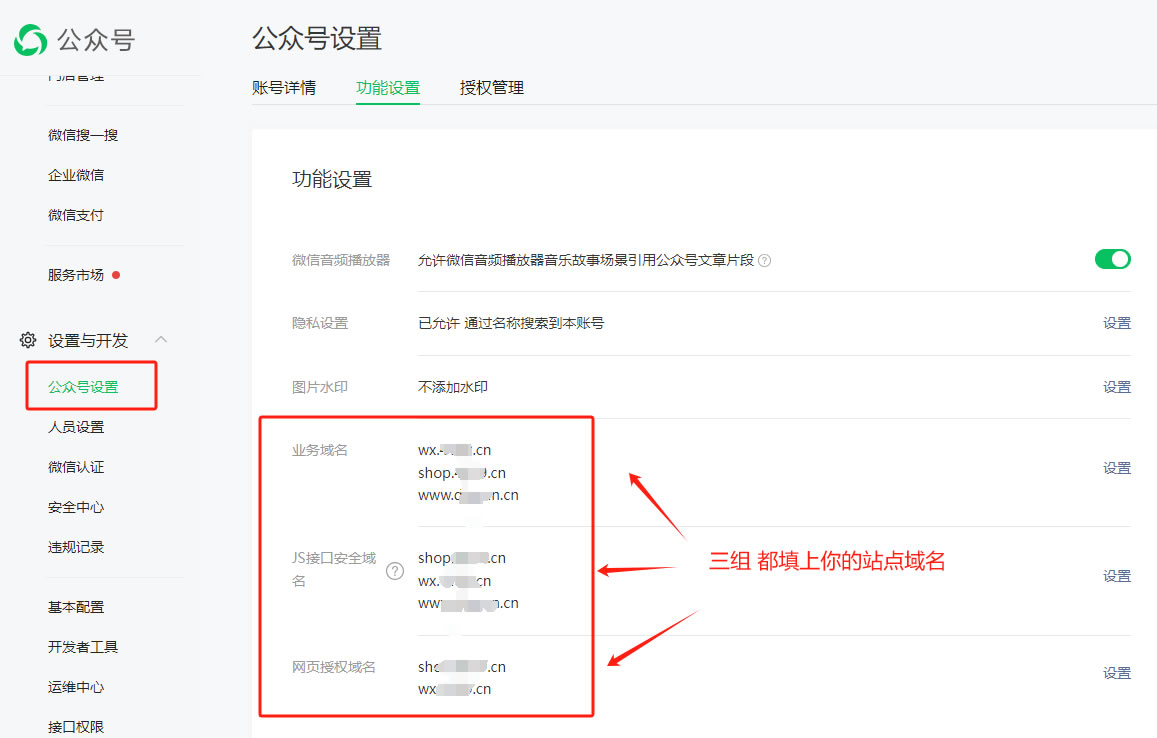Viewport: 1157px width, 738px height.
Task: Open 微信支付 in the sidebar
Action: point(76,215)
